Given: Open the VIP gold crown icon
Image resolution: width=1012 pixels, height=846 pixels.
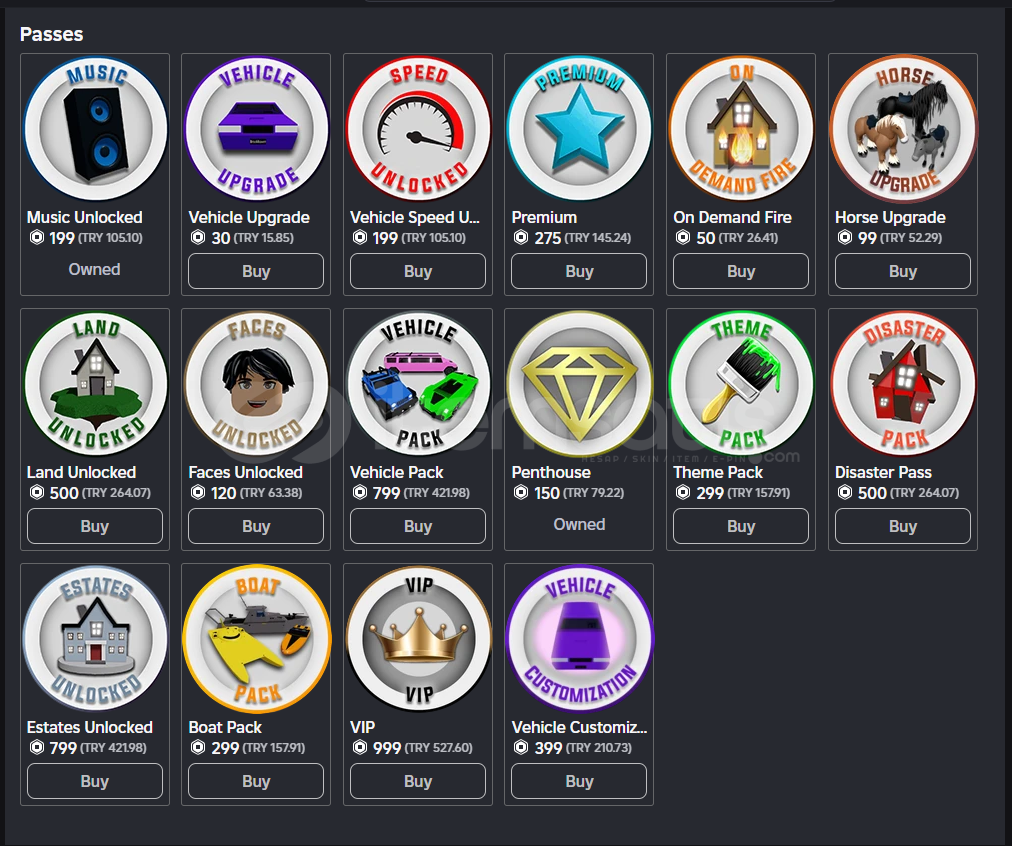Looking at the screenshot, I should (x=418, y=638).
